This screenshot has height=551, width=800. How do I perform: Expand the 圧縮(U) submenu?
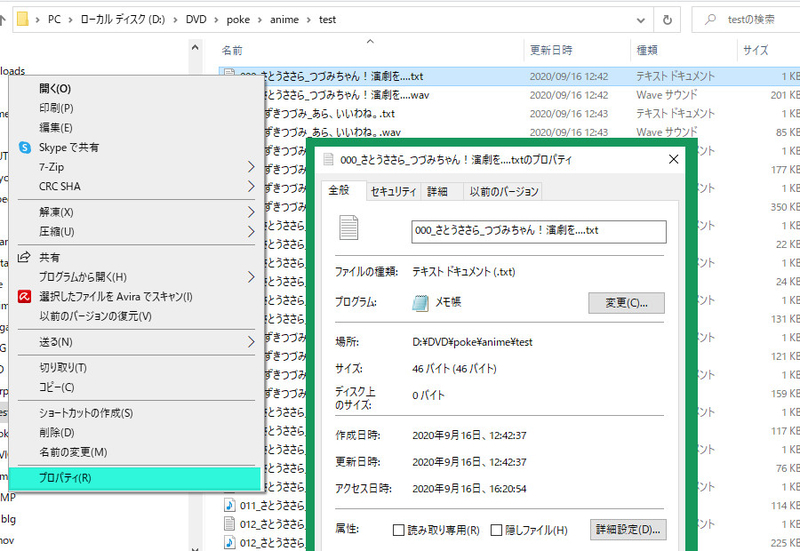[x=251, y=232]
